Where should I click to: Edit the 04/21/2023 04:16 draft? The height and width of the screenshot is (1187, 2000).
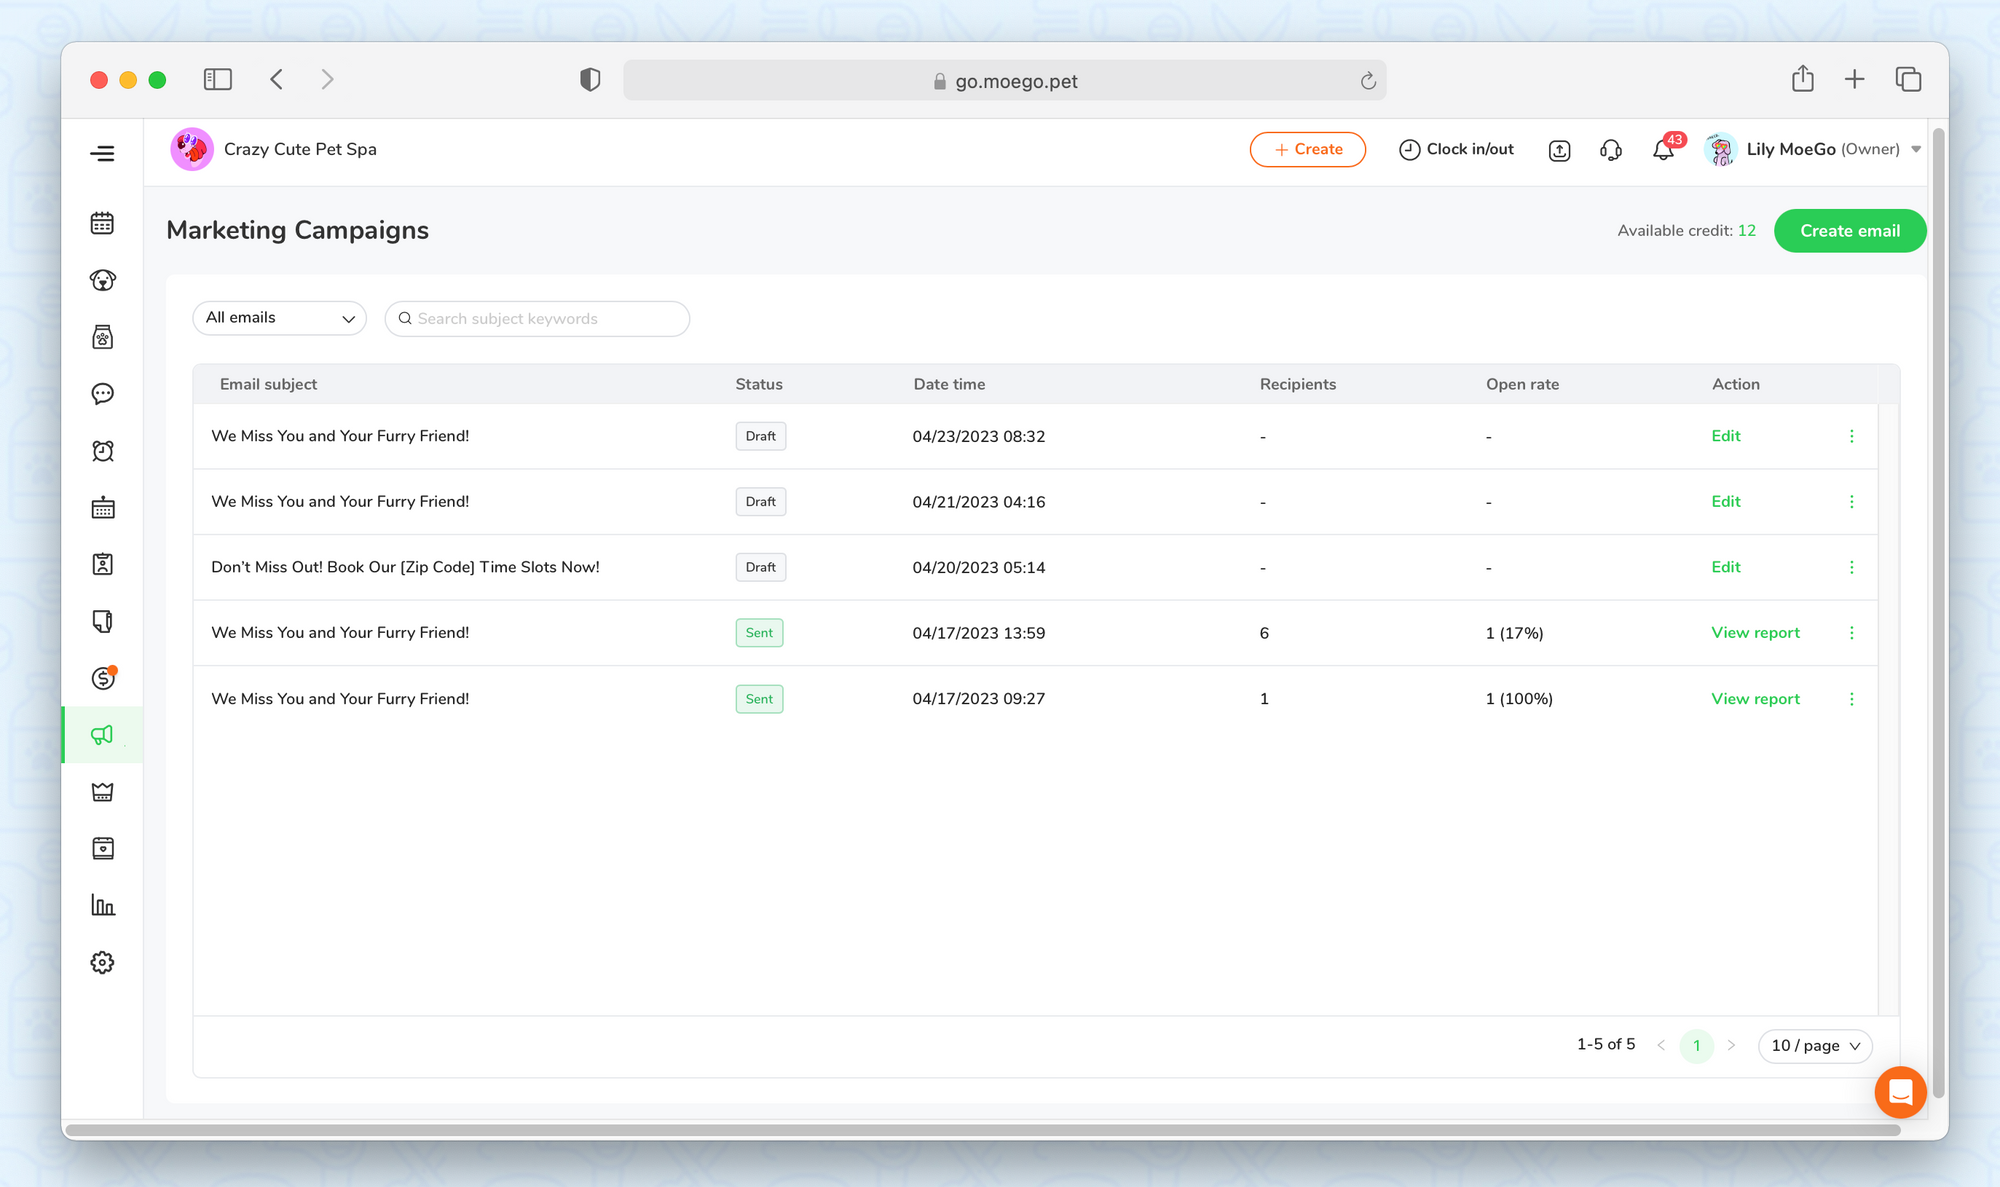pos(1725,502)
